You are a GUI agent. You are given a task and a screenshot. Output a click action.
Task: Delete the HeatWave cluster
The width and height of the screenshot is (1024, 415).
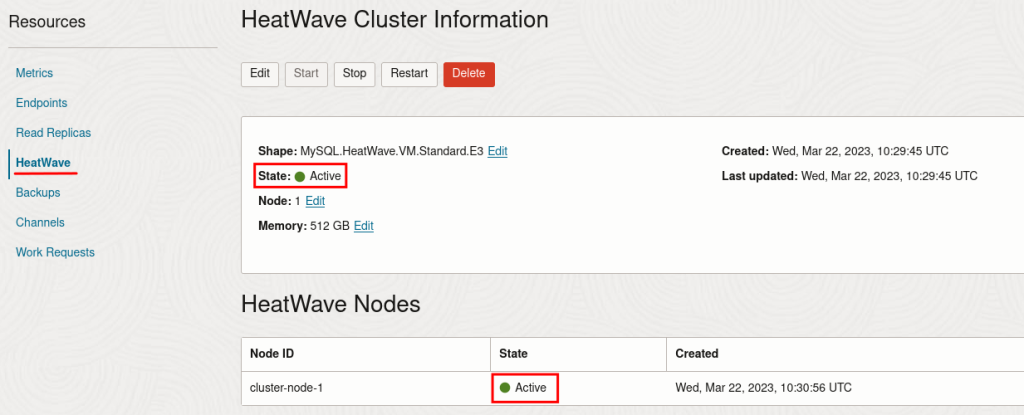[x=469, y=74]
